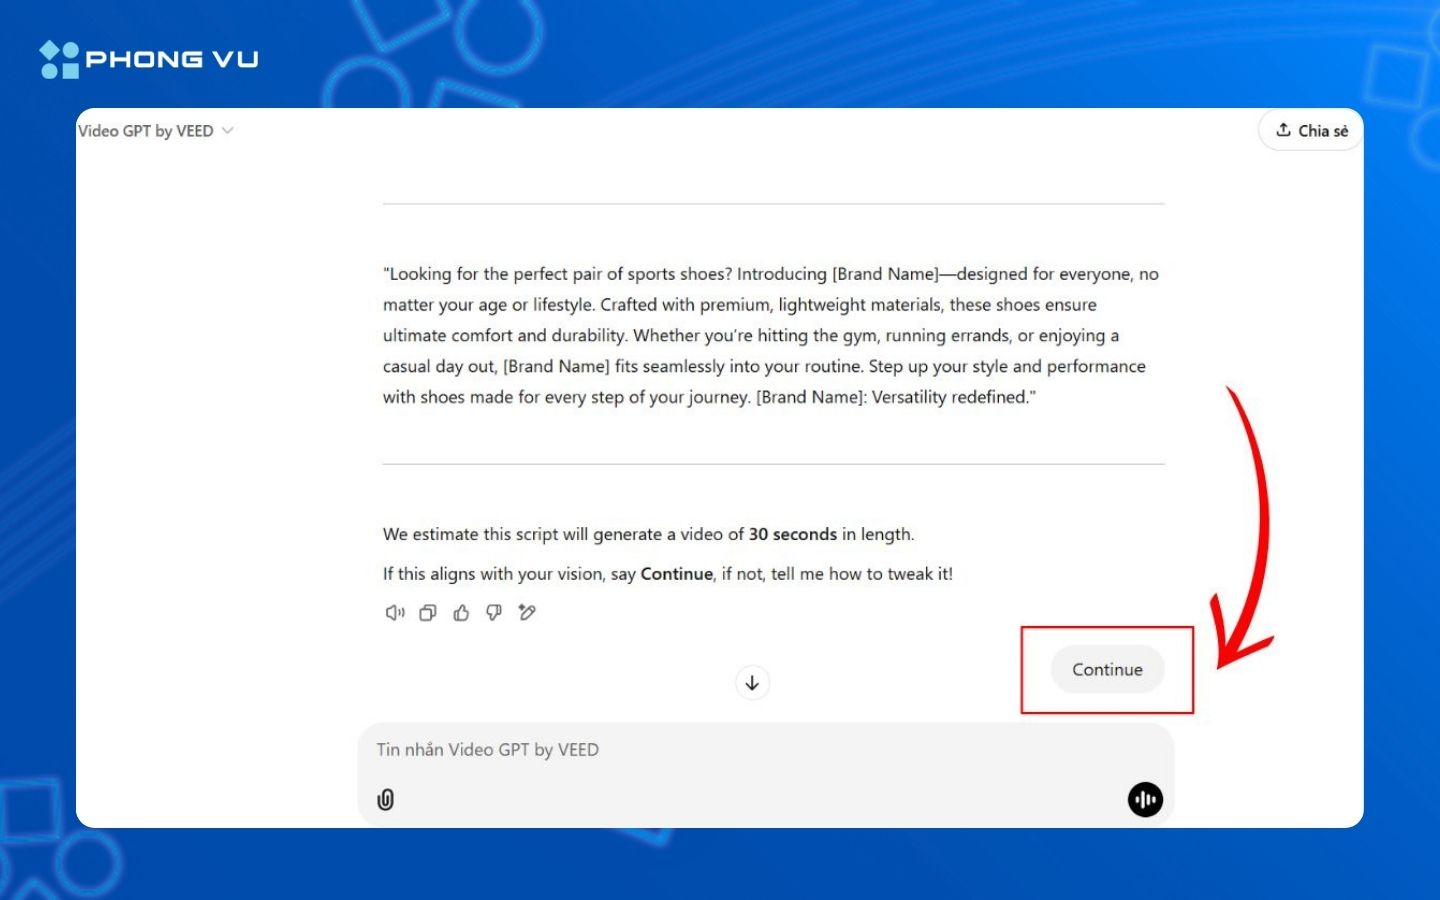Click the Phong Vu logo
The image size is (1440, 900).
(x=149, y=59)
